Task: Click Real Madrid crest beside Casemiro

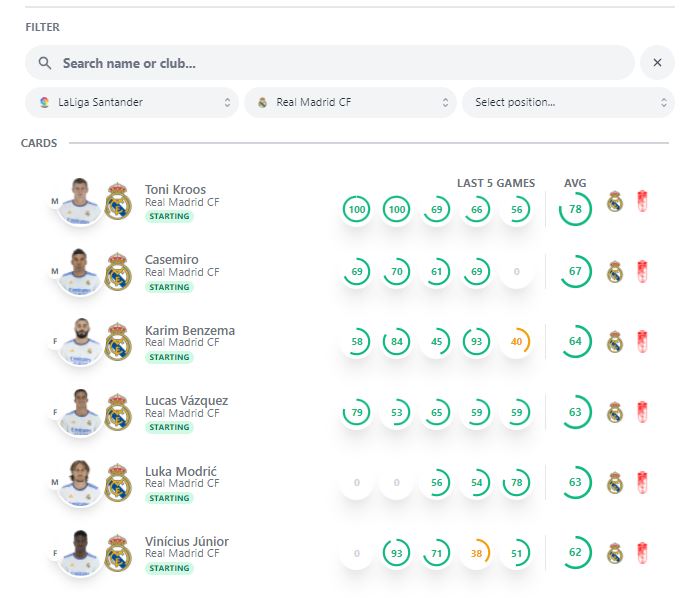Action: pos(118,272)
